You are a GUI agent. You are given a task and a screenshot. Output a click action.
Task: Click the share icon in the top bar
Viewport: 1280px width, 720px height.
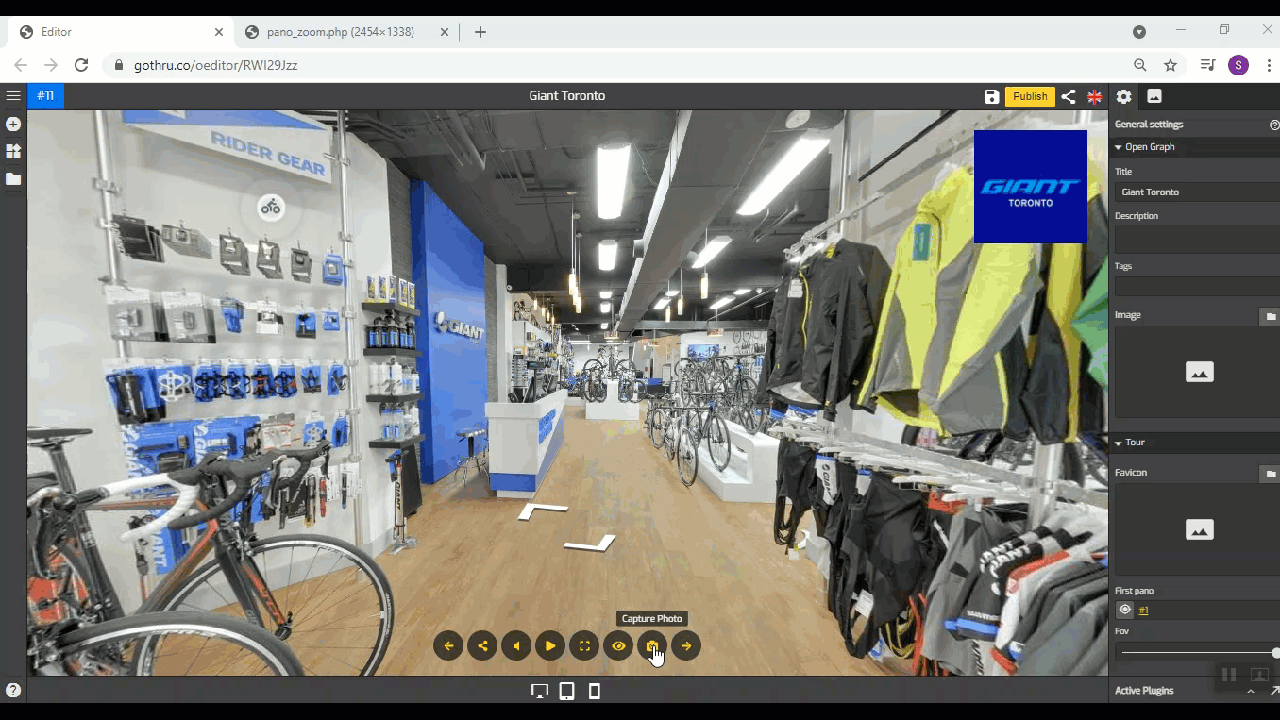click(x=1068, y=97)
